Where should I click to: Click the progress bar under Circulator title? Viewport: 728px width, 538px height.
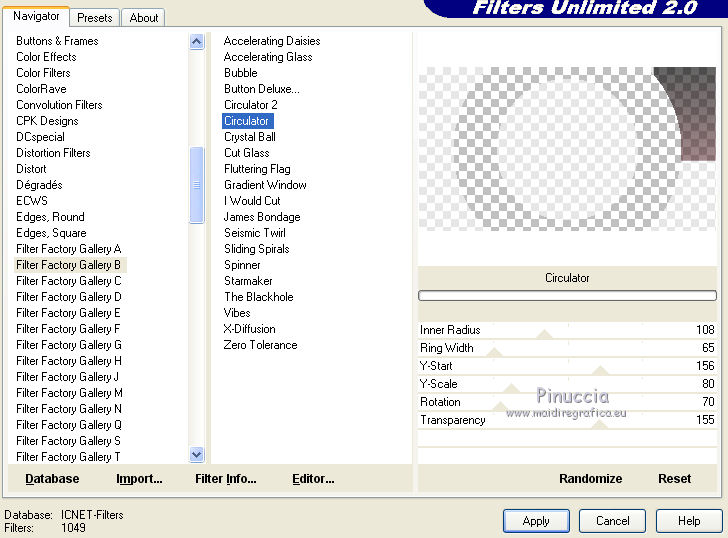pos(567,296)
